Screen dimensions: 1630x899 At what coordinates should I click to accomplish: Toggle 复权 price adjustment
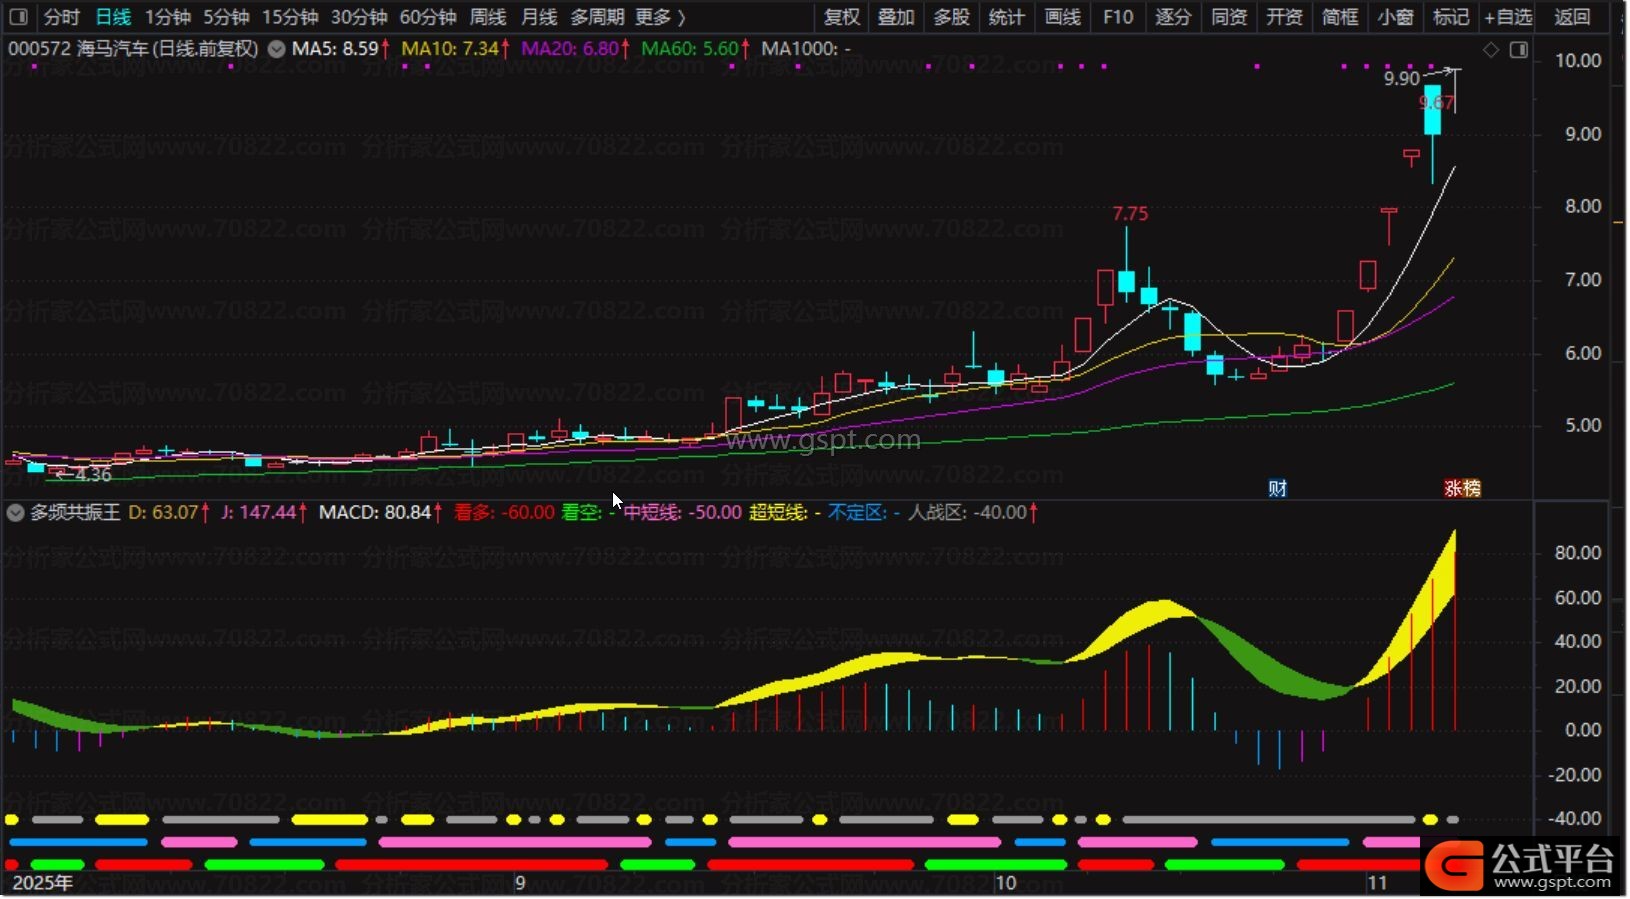(841, 17)
